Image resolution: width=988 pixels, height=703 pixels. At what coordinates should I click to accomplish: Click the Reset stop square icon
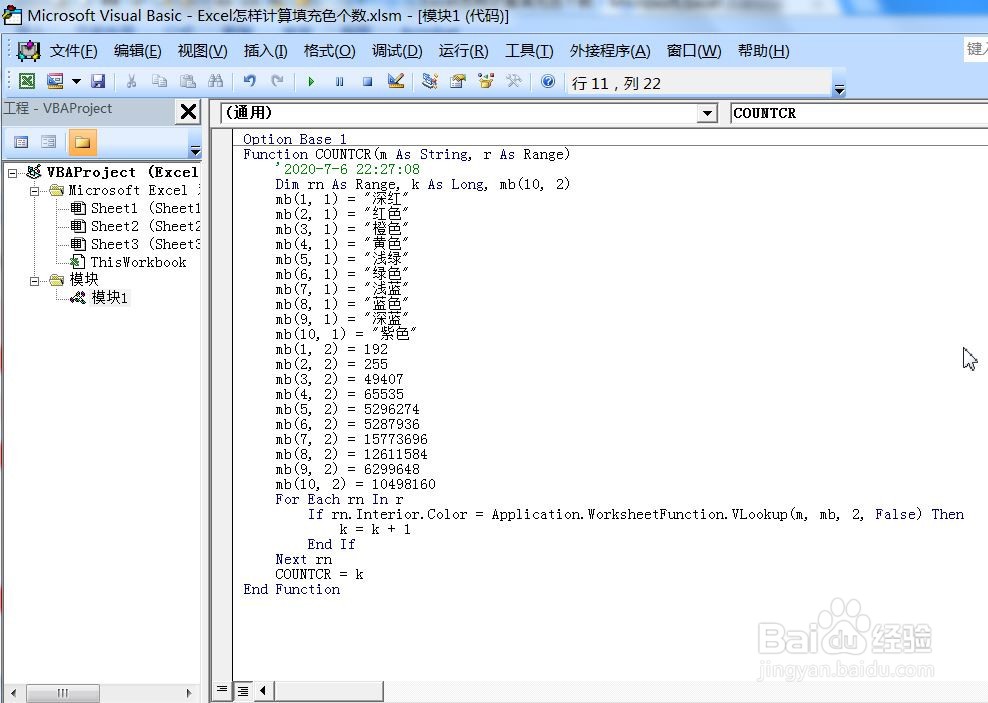tap(367, 81)
